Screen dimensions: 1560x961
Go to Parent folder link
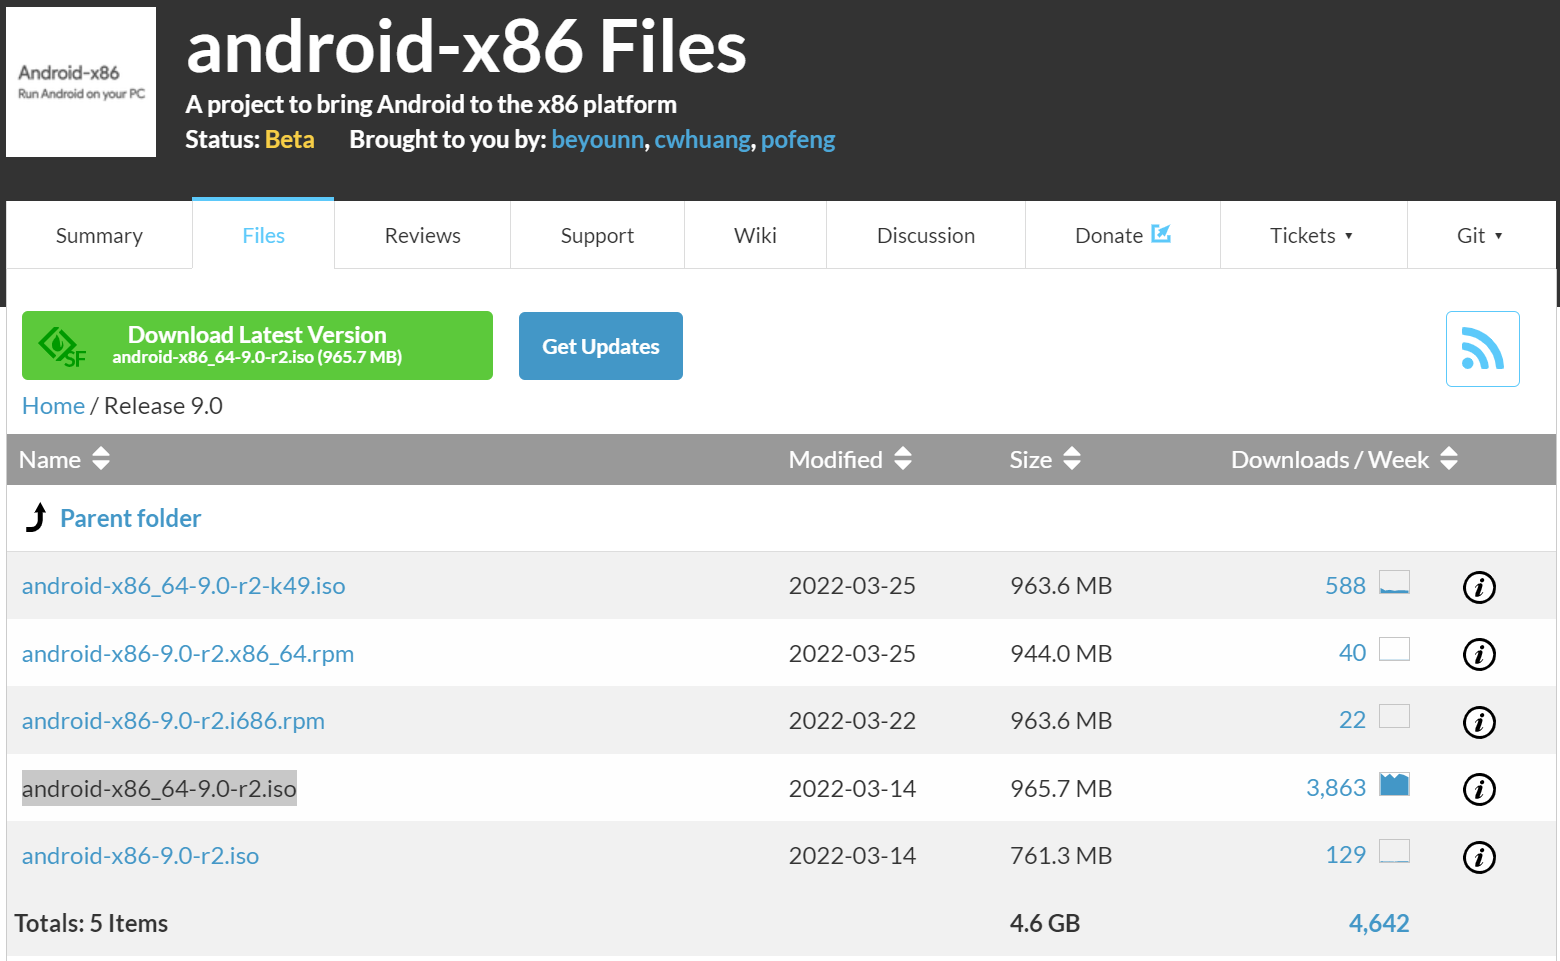tap(130, 518)
